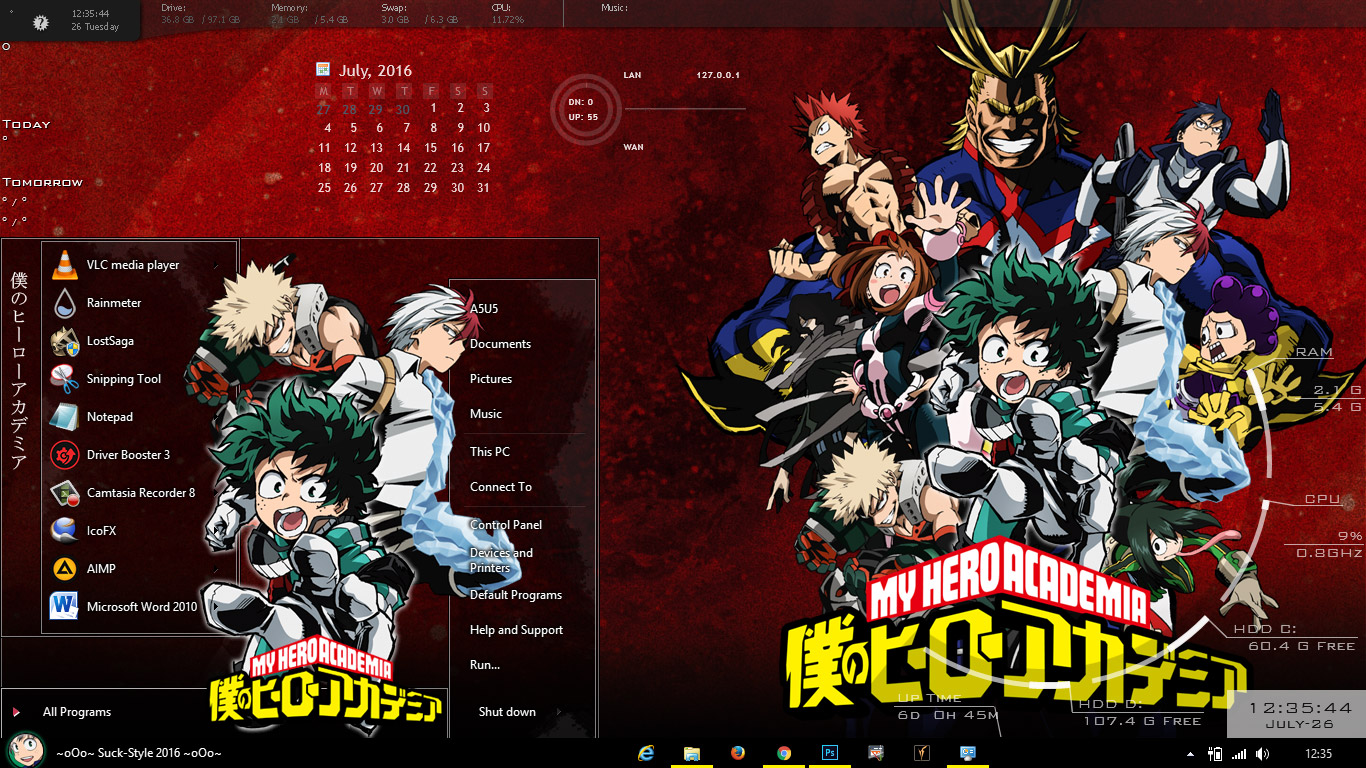Open Music in the Start menu
The width and height of the screenshot is (1366, 768).
click(x=486, y=414)
